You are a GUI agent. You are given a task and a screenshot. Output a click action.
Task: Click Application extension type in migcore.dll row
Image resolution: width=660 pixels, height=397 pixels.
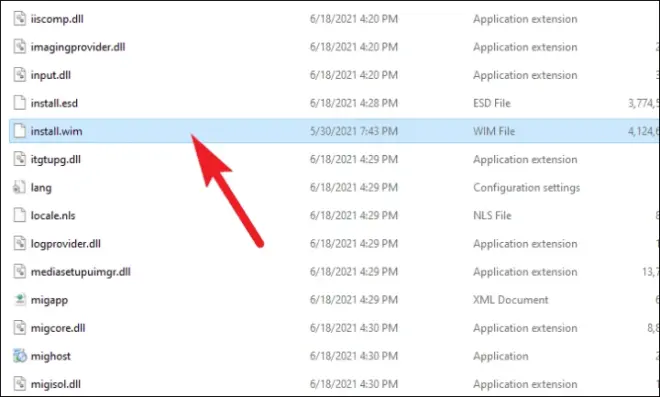coord(525,328)
